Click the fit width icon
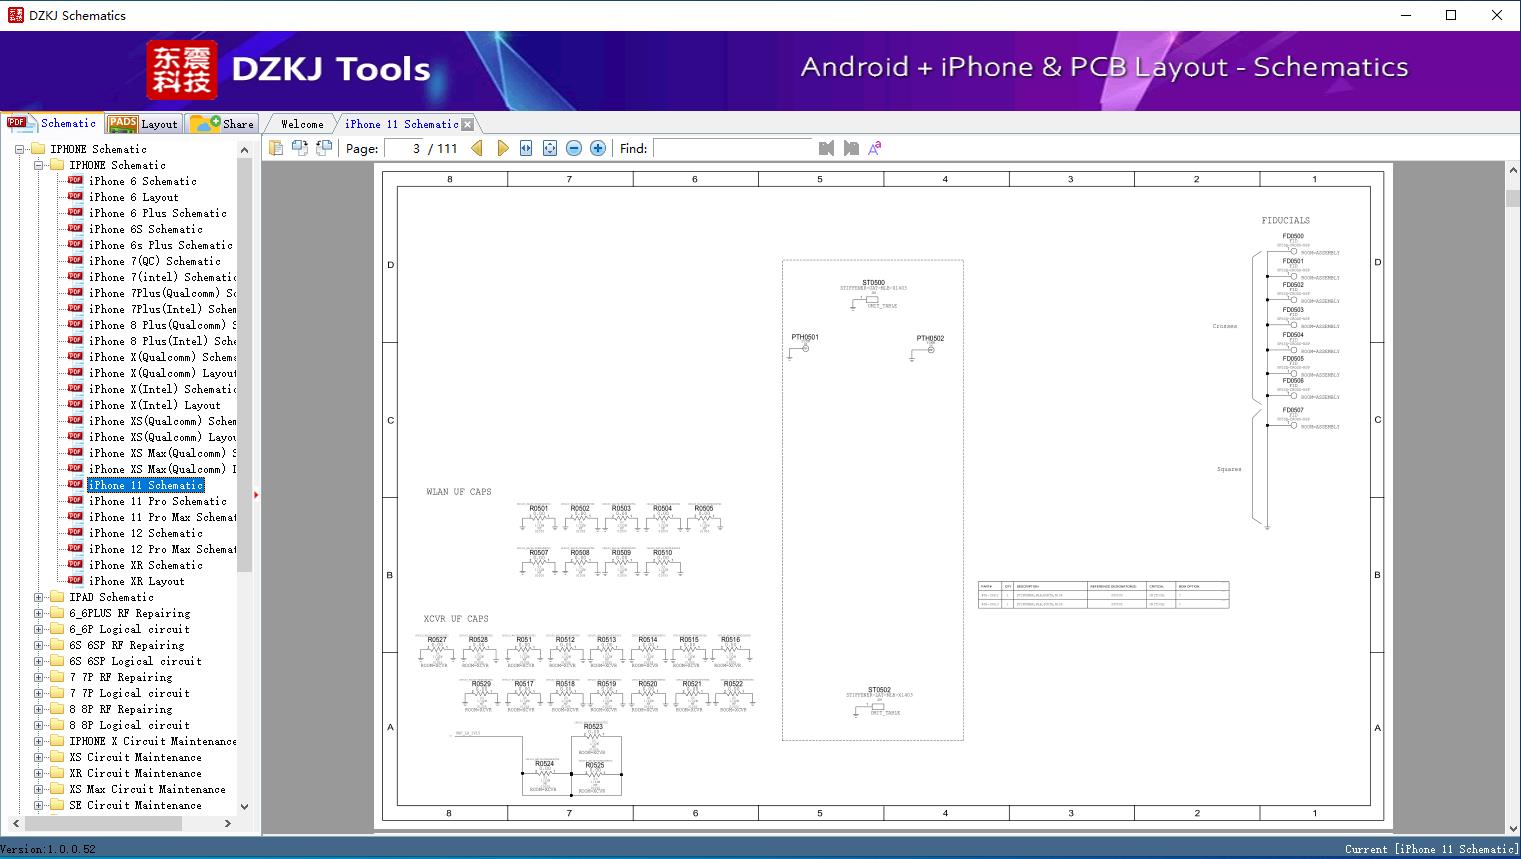The image size is (1521, 859). coord(526,148)
